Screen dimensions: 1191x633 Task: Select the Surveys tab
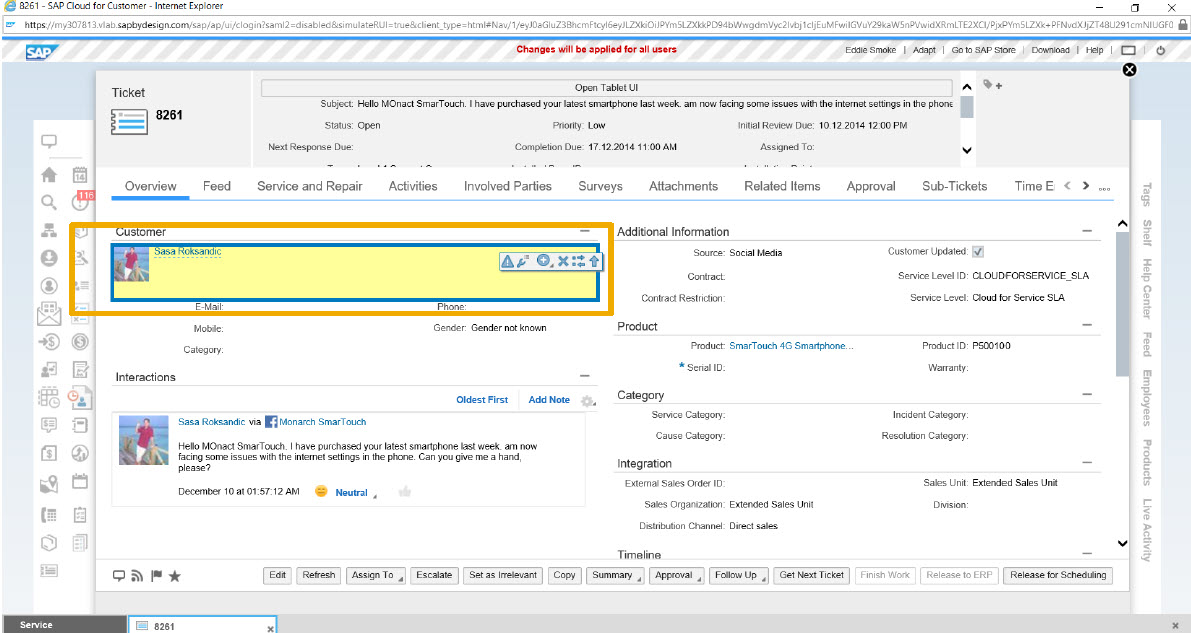click(600, 186)
